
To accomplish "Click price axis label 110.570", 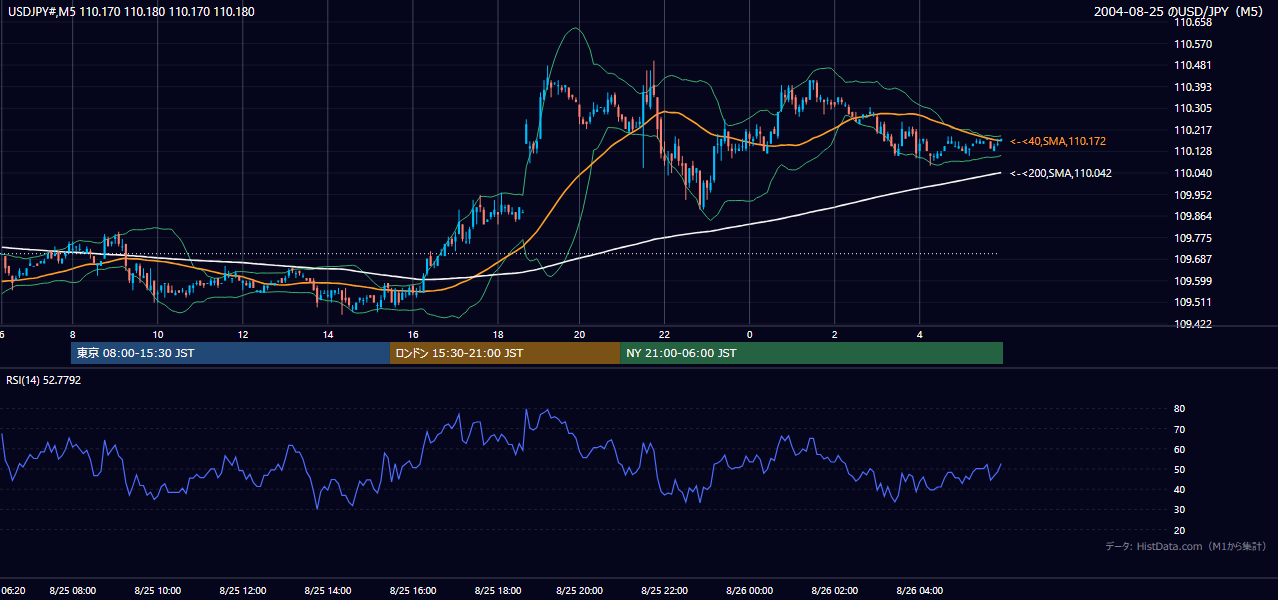I will [1193, 44].
